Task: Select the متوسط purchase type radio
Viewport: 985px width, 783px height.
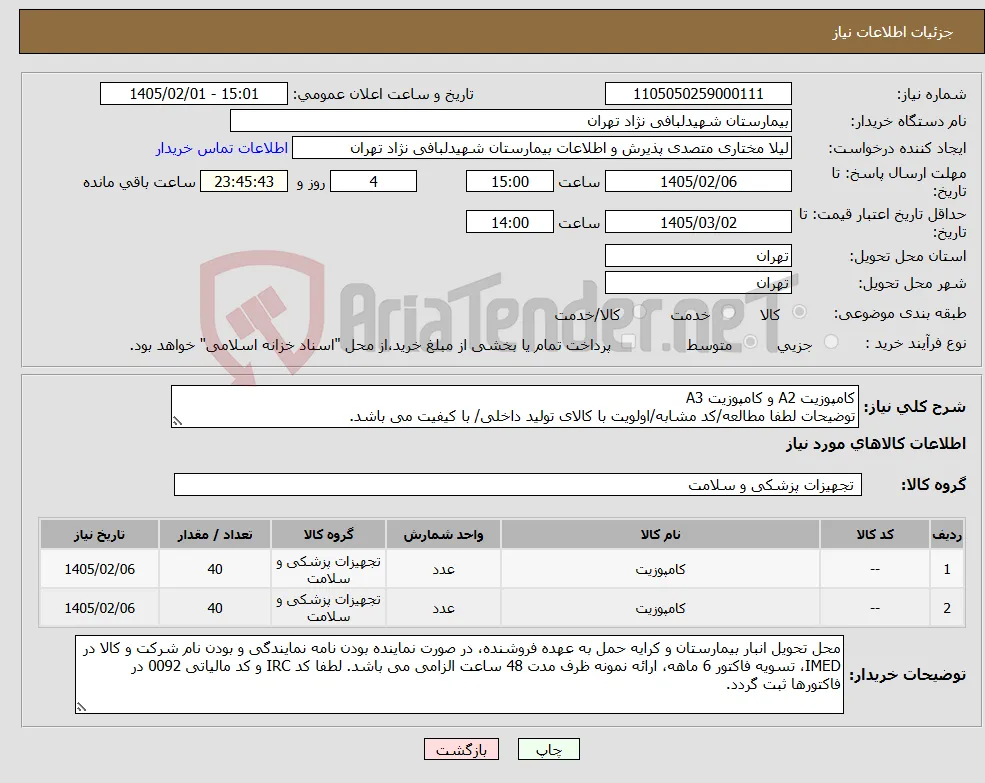Action: pos(751,342)
